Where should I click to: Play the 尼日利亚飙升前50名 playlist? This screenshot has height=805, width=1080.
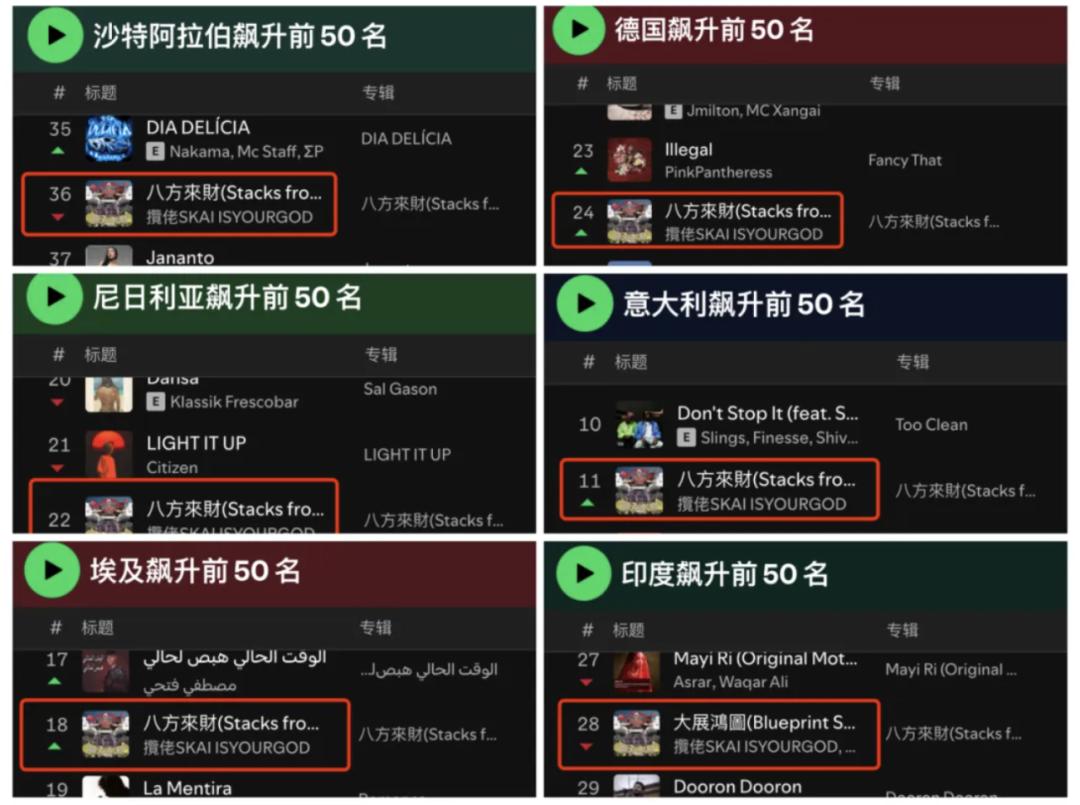(54, 297)
